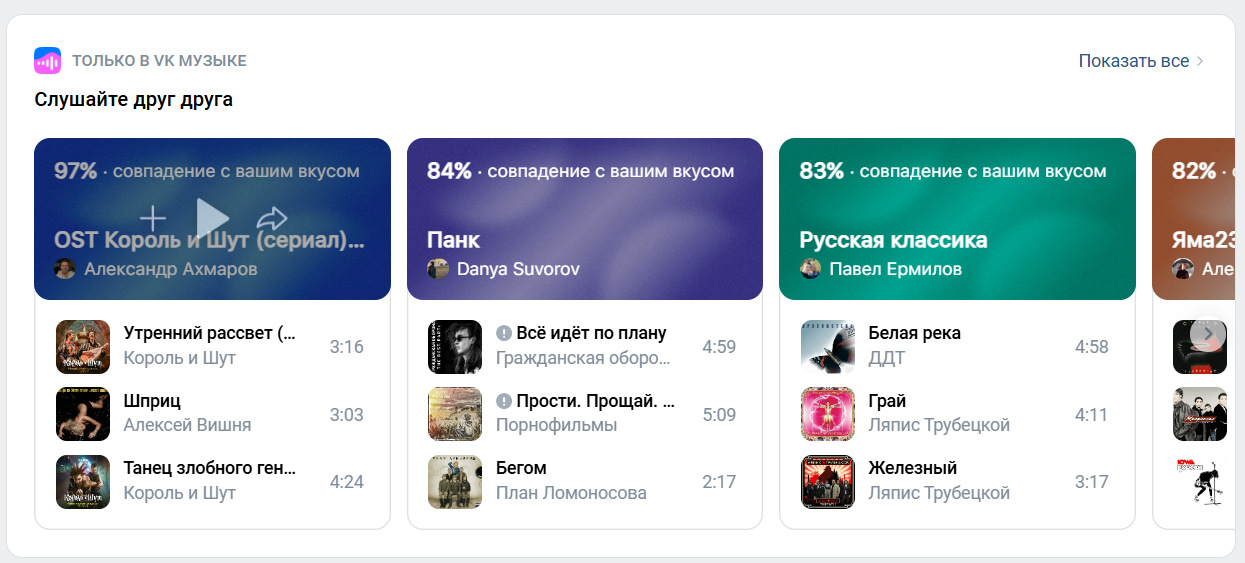Image resolution: width=1245 pixels, height=563 pixels.
Task: Share the OST Король и Шут playlist
Action: pos(271,218)
